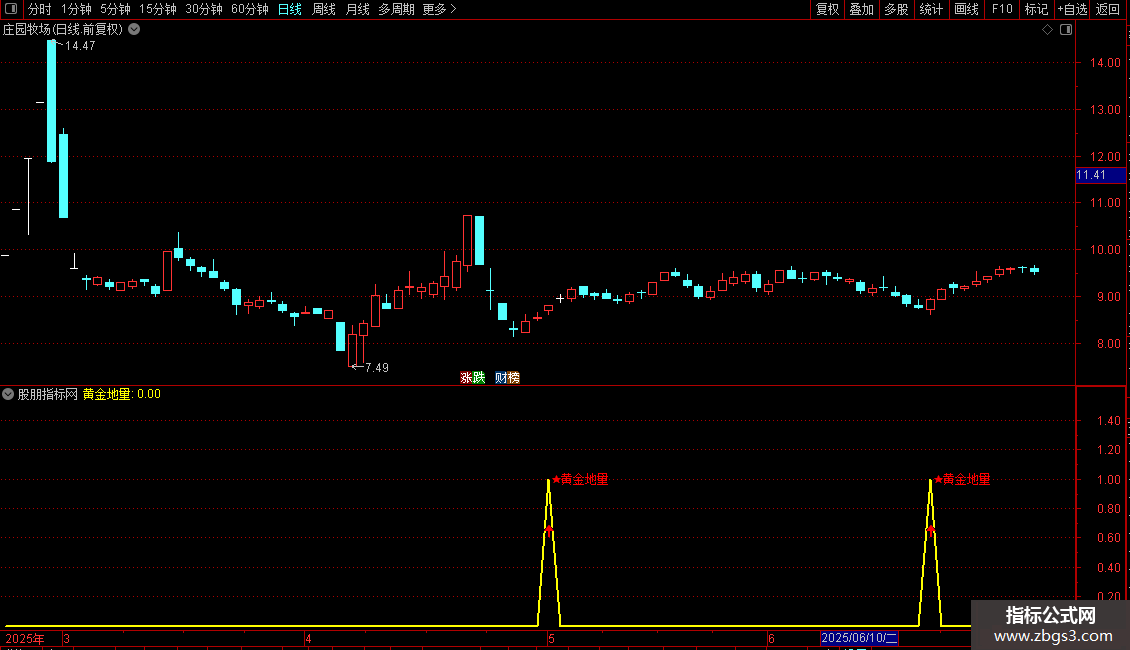The width and height of the screenshot is (1130, 650).
Task: Open the 统计 statistics tool
Action: [x=931, y=9]
